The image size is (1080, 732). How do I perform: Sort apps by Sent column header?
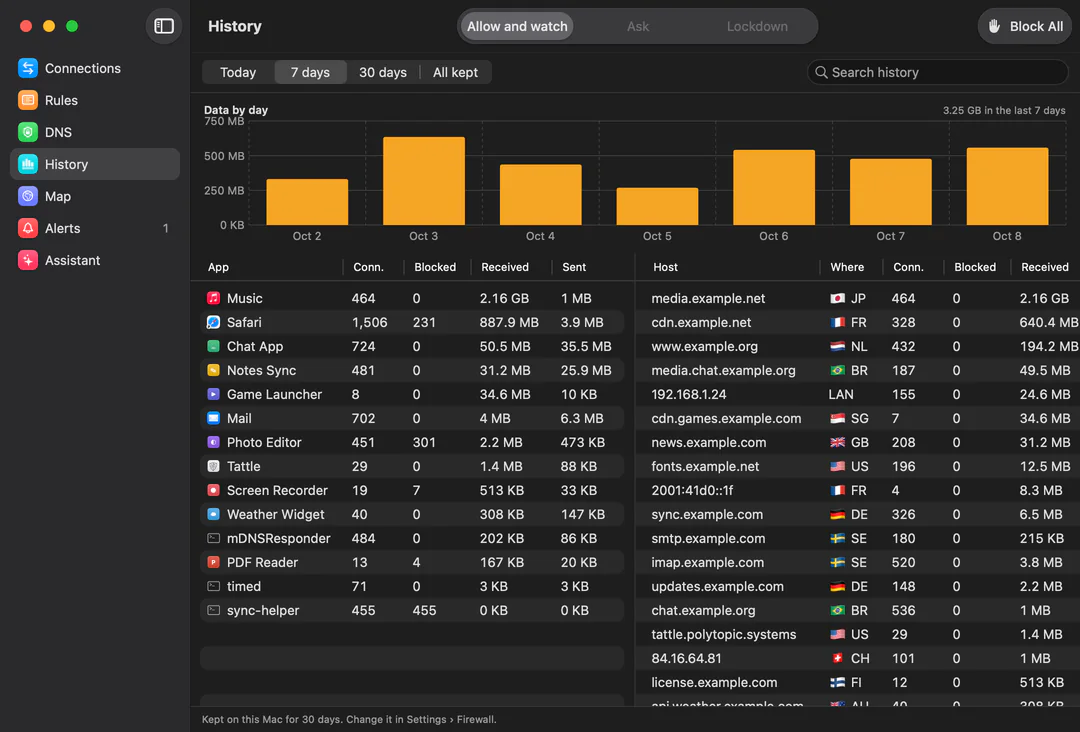click(x=574, y=267)
